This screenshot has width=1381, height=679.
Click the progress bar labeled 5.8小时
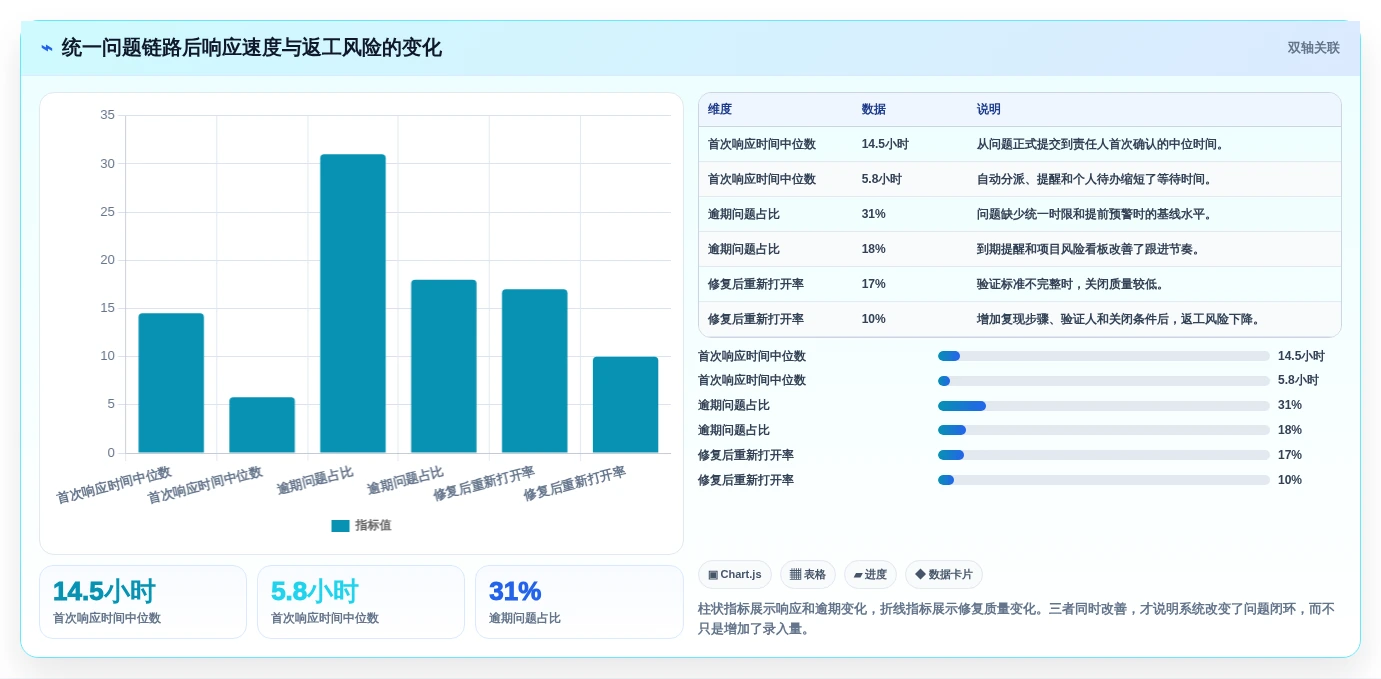tap(1104, 381)
